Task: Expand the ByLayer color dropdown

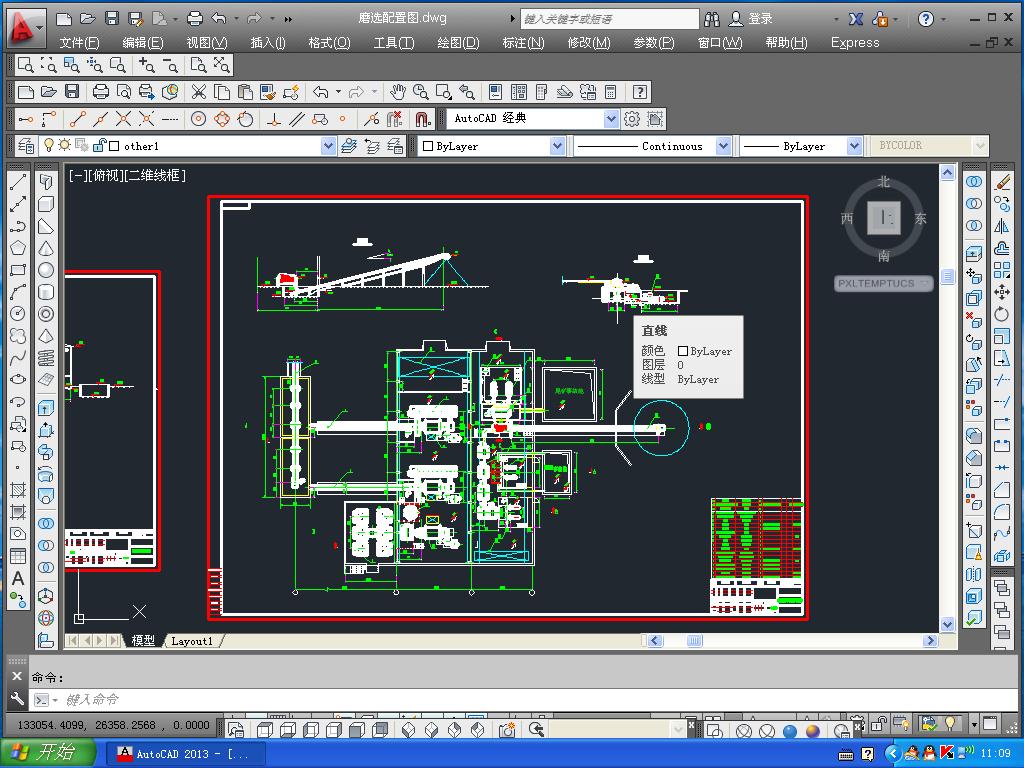Action: click(557, 146)
